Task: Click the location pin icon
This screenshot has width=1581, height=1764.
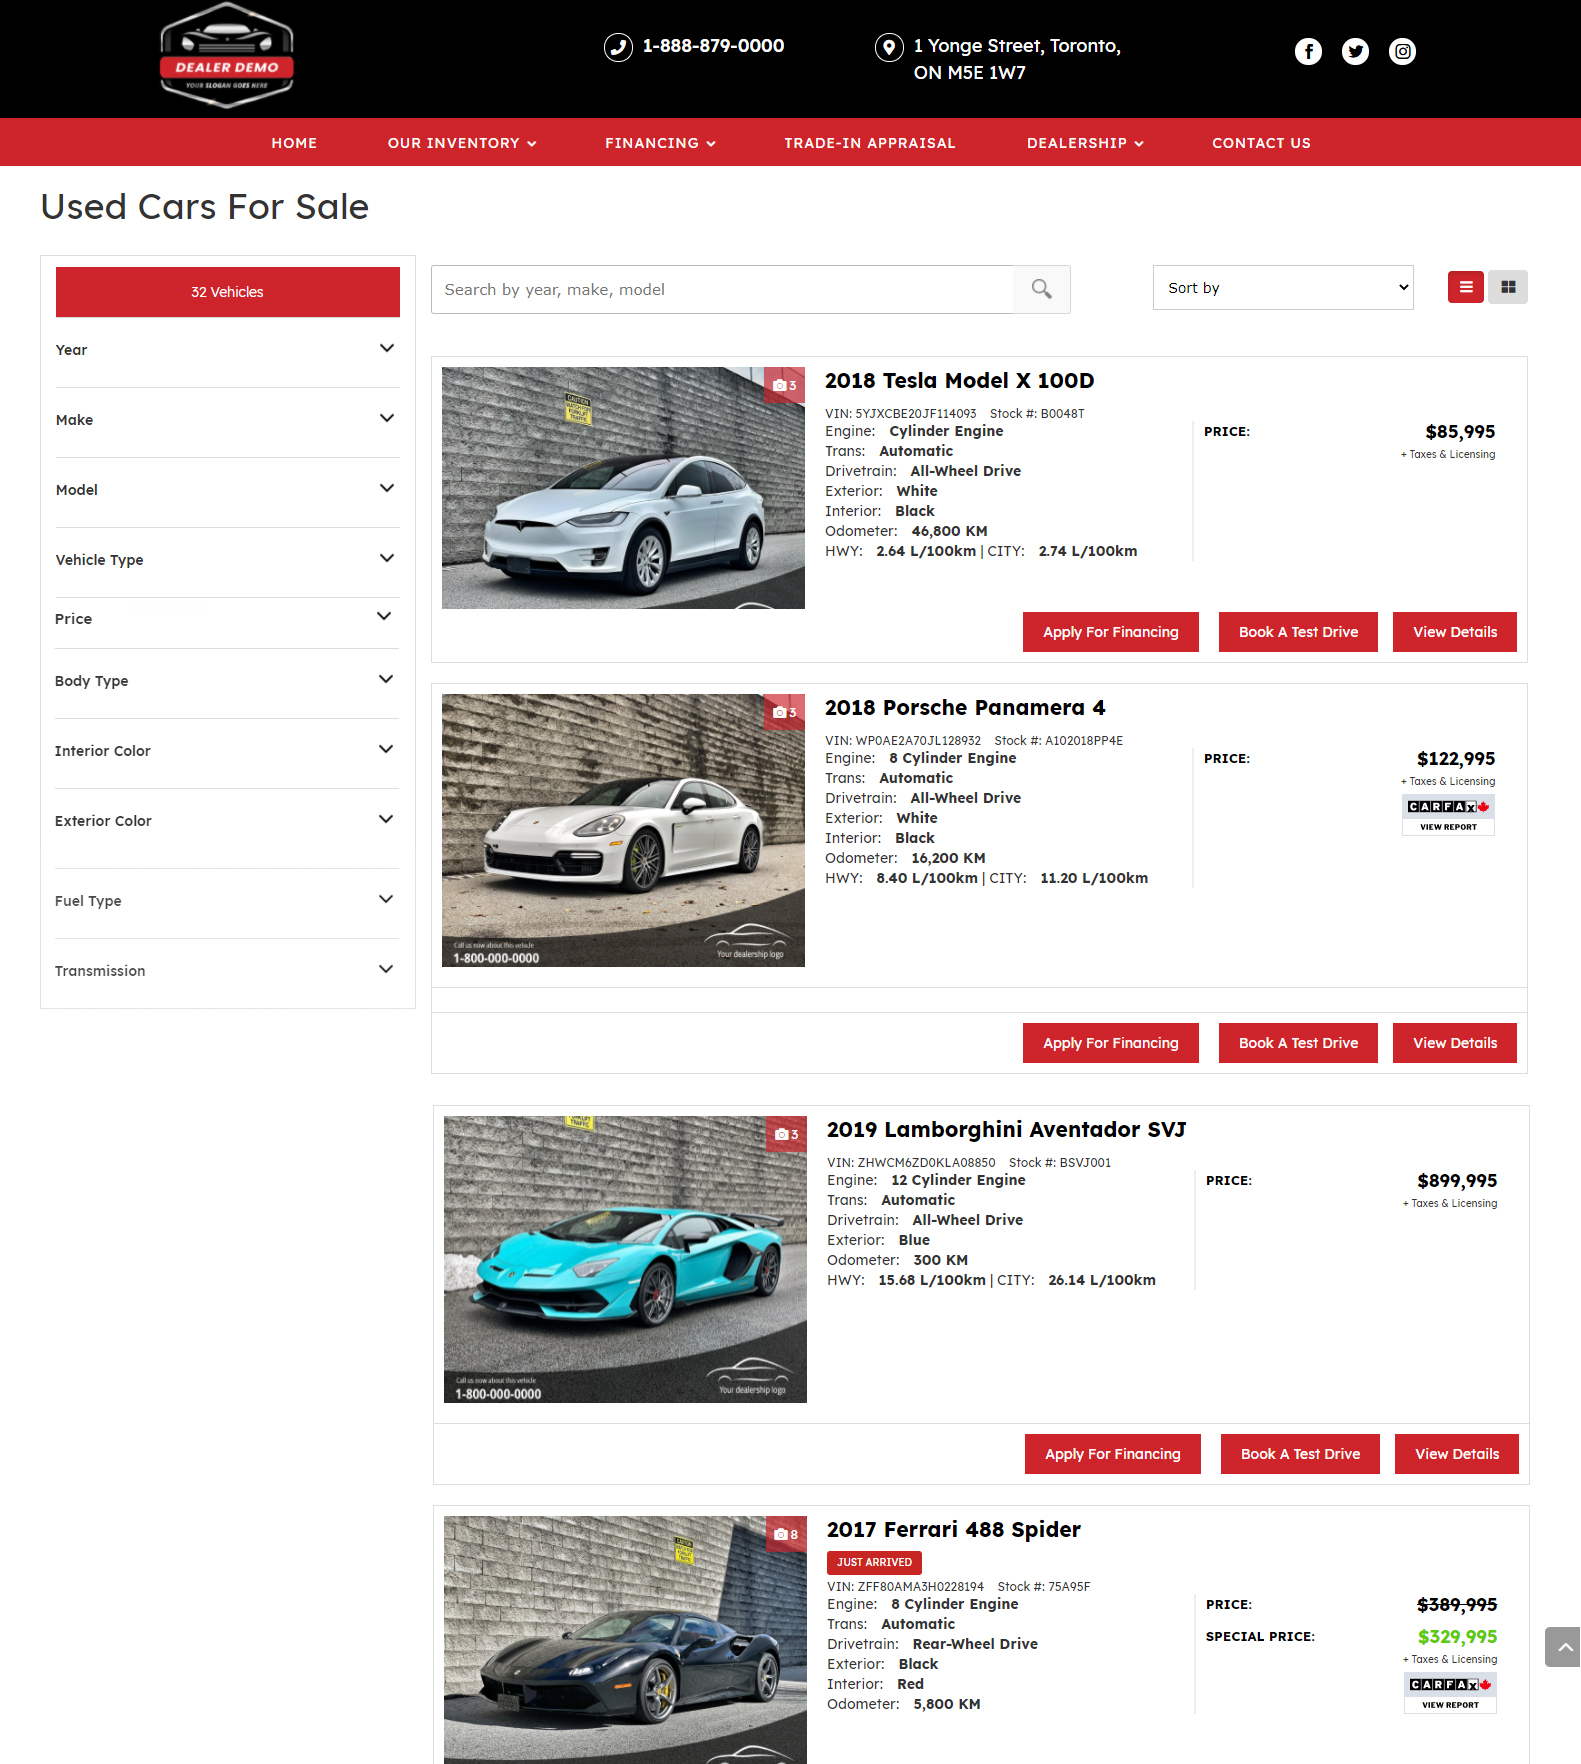Action: [x=889, y=47]
